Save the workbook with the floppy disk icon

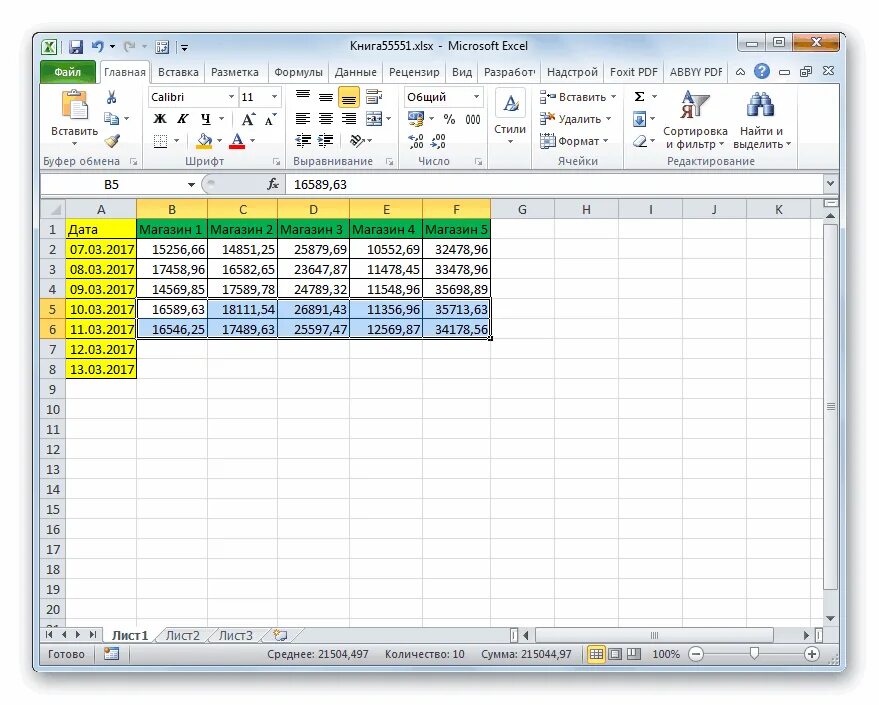pos(76,47)
